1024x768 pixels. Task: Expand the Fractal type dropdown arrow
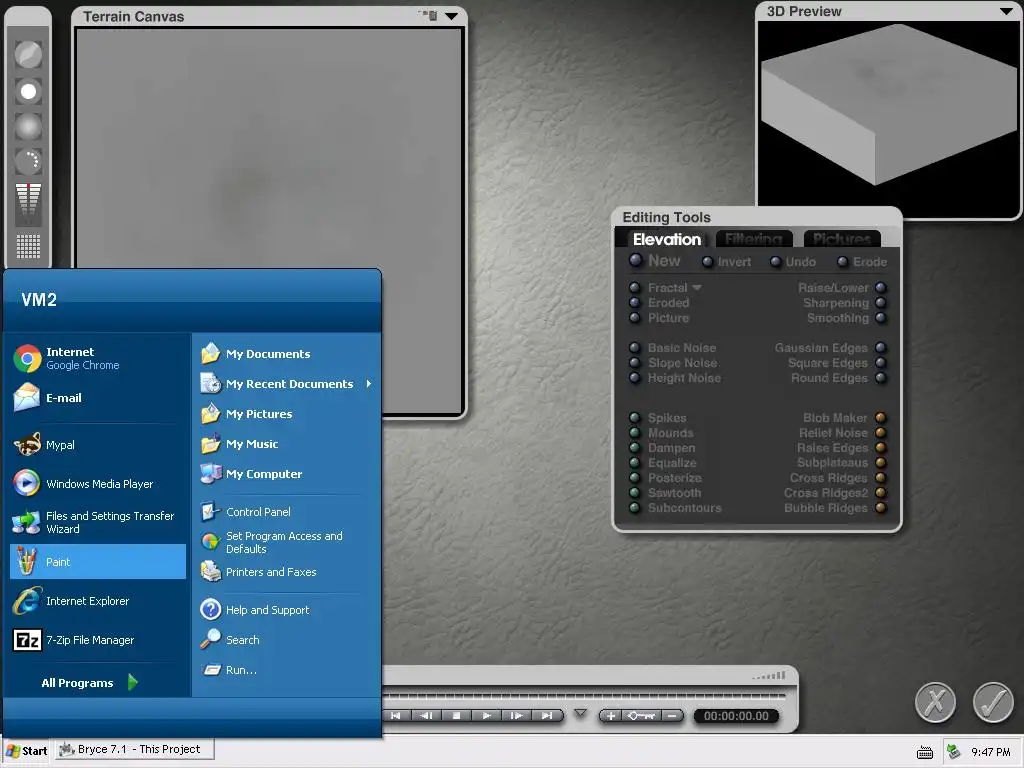(697, 287)
